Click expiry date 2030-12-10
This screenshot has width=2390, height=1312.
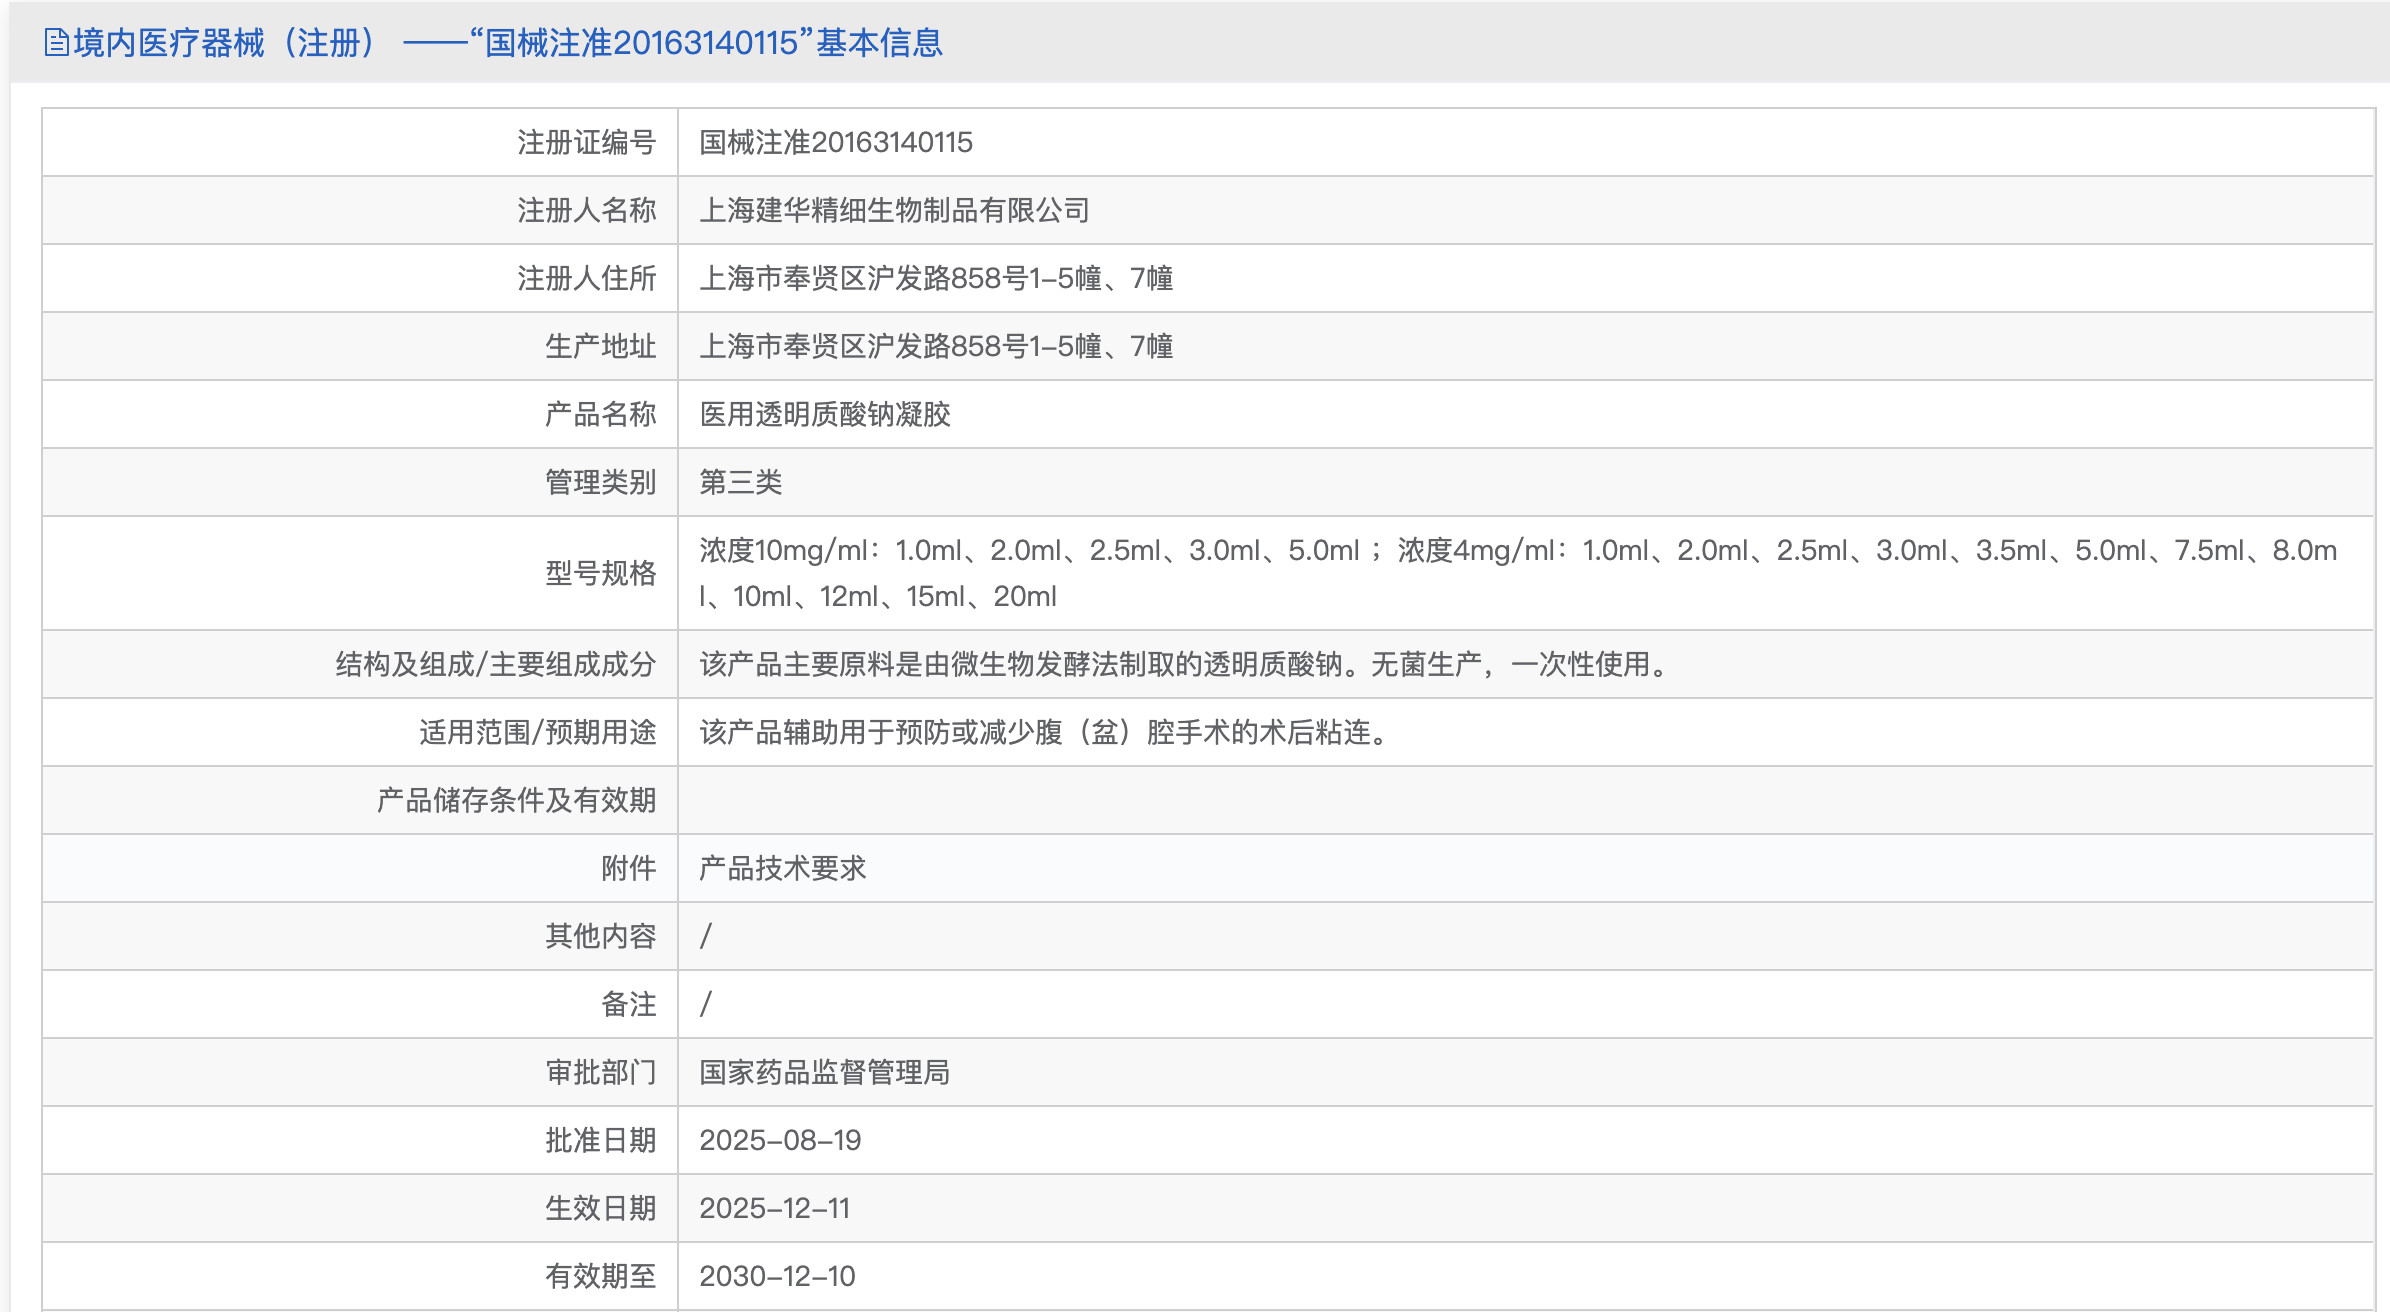pyautogui.click(x=777, y=1276)
